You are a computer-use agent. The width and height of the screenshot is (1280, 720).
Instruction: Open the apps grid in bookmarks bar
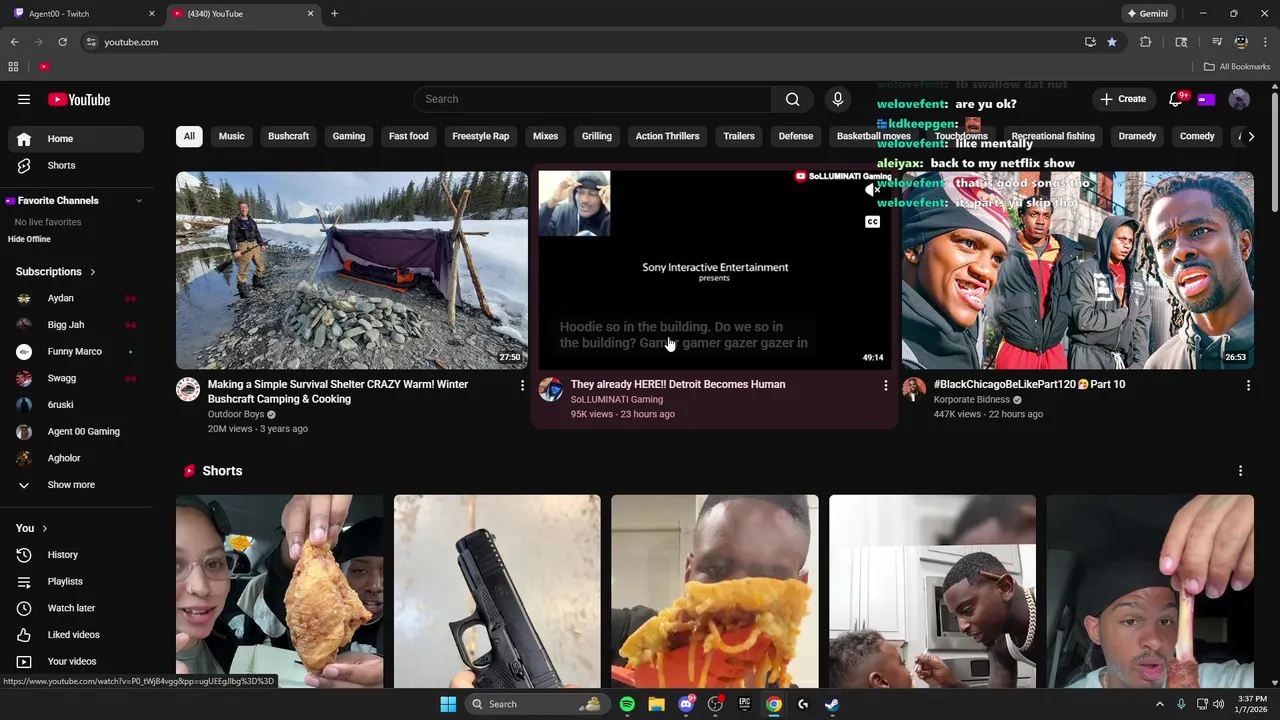[x=13, y=67]
